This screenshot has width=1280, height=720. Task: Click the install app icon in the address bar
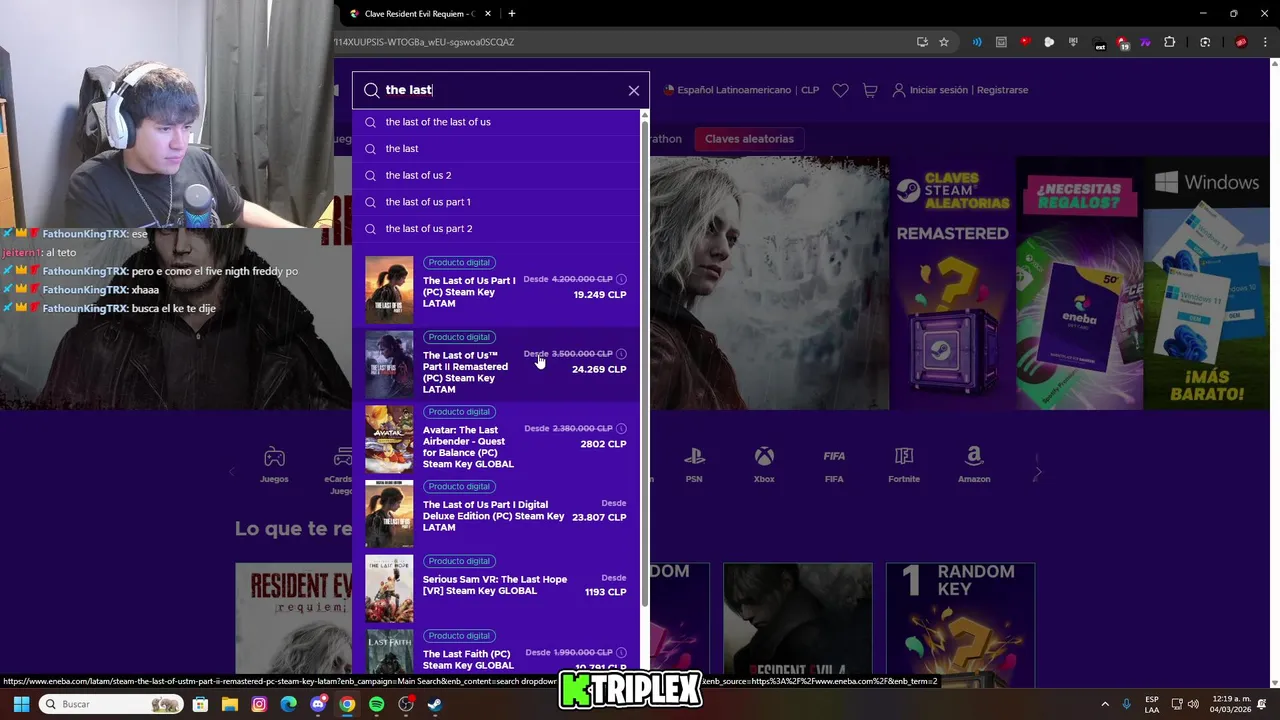click(922, 42)
